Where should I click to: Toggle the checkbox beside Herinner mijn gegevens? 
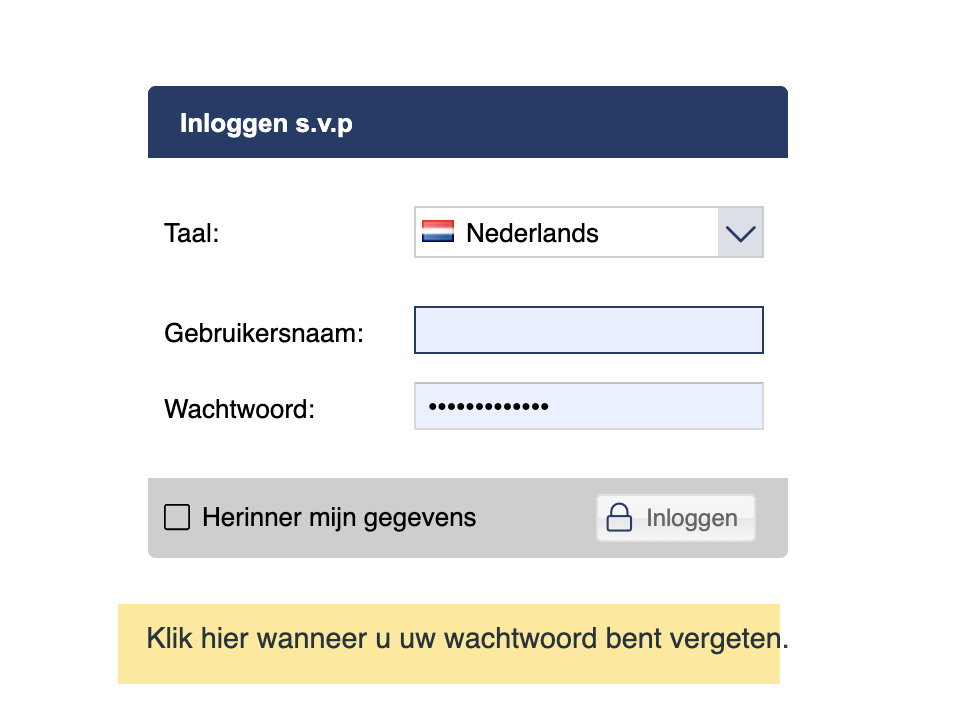(x=176, y=517)
